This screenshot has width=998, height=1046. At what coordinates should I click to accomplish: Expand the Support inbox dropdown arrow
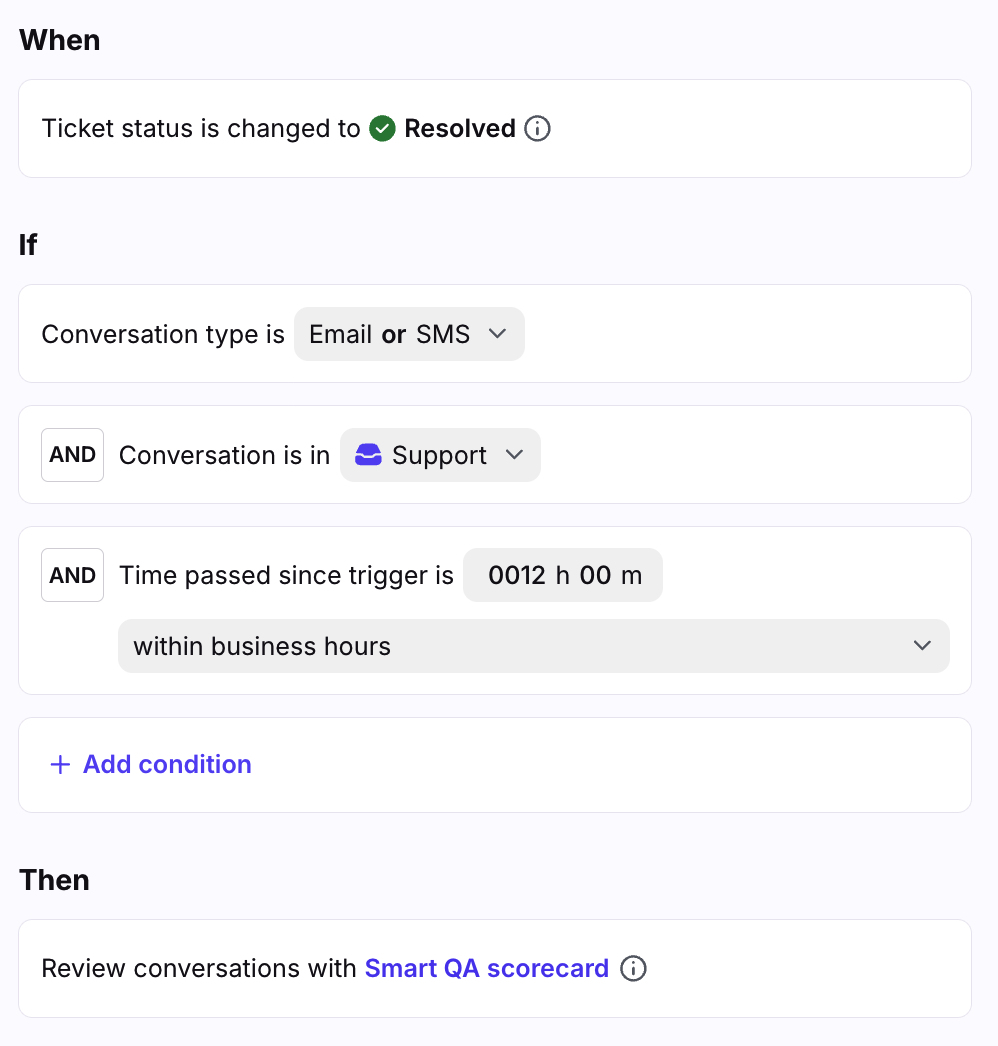[x=514, y=455]
